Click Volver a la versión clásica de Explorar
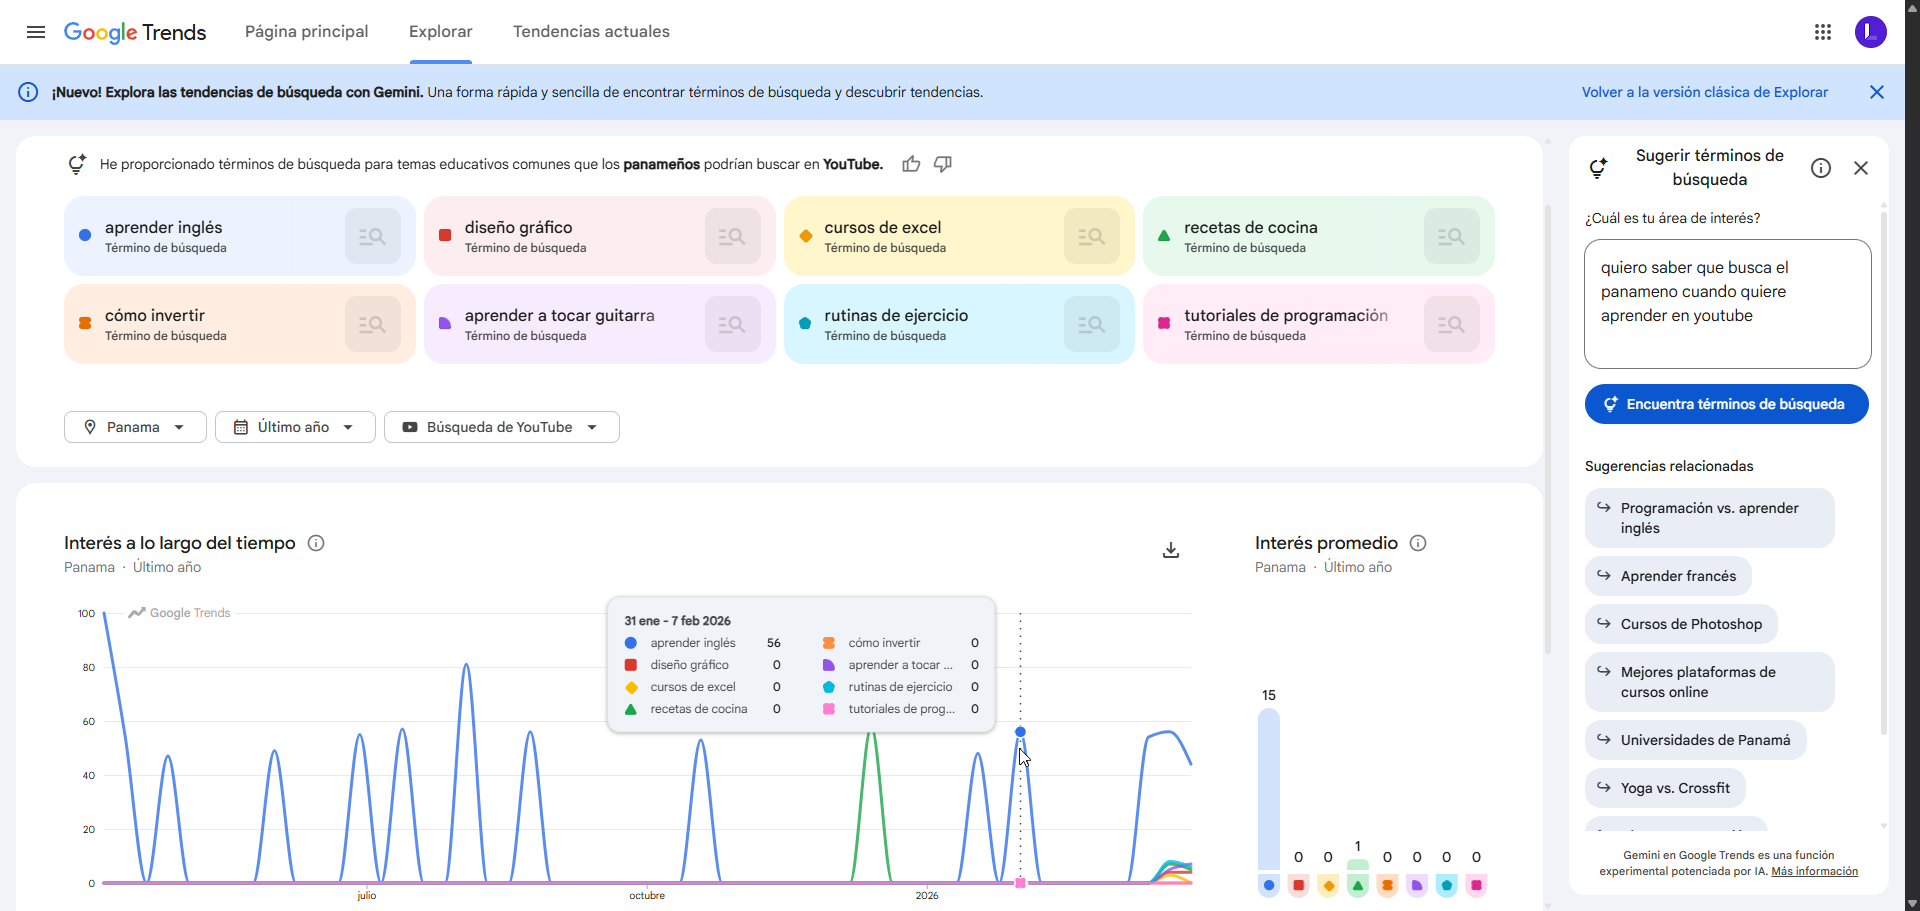The height and width of the screenshot is (911, 1920). click(x=1705, y=92)
